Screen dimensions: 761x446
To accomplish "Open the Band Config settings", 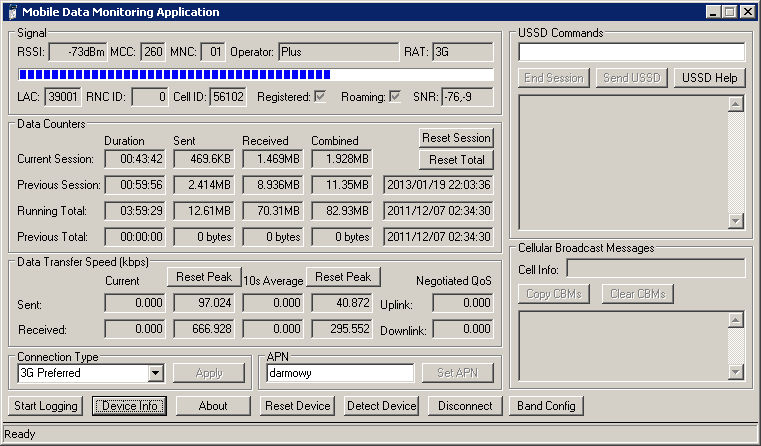I will click(x=546, y=406).
